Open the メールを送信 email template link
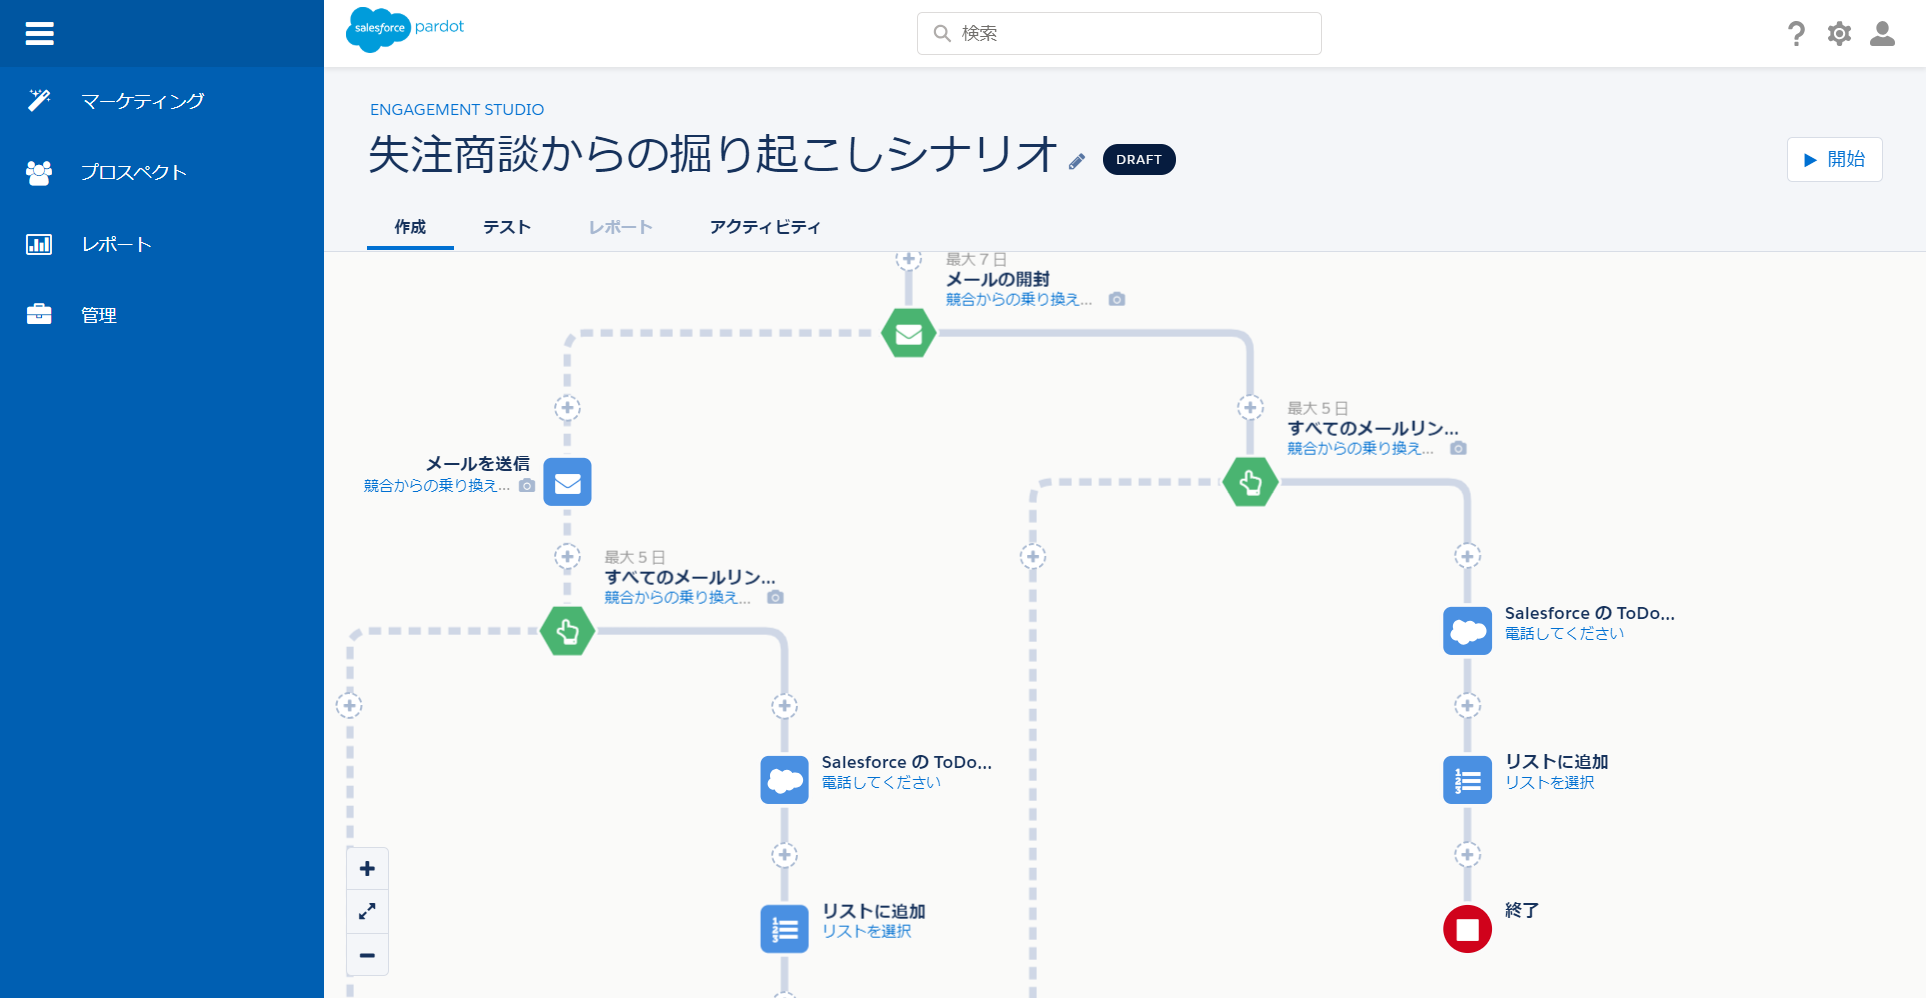The width and height of the screenshot is (1926, 998). pos(437,485)
